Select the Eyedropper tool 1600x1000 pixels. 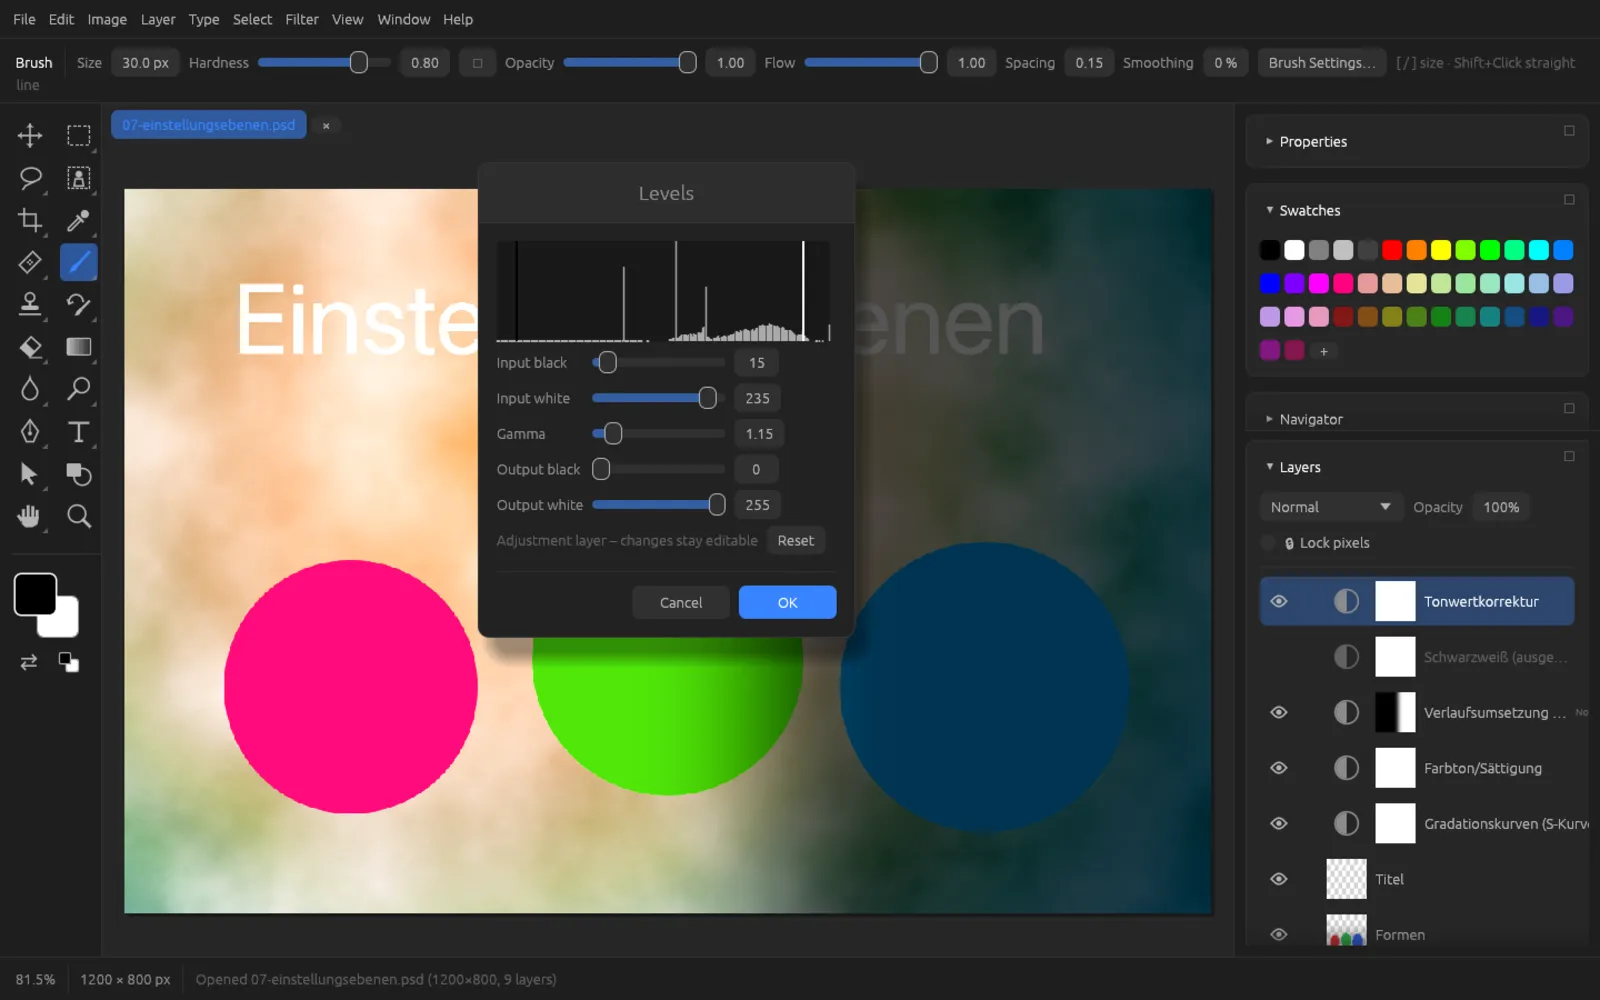[78, 220]
